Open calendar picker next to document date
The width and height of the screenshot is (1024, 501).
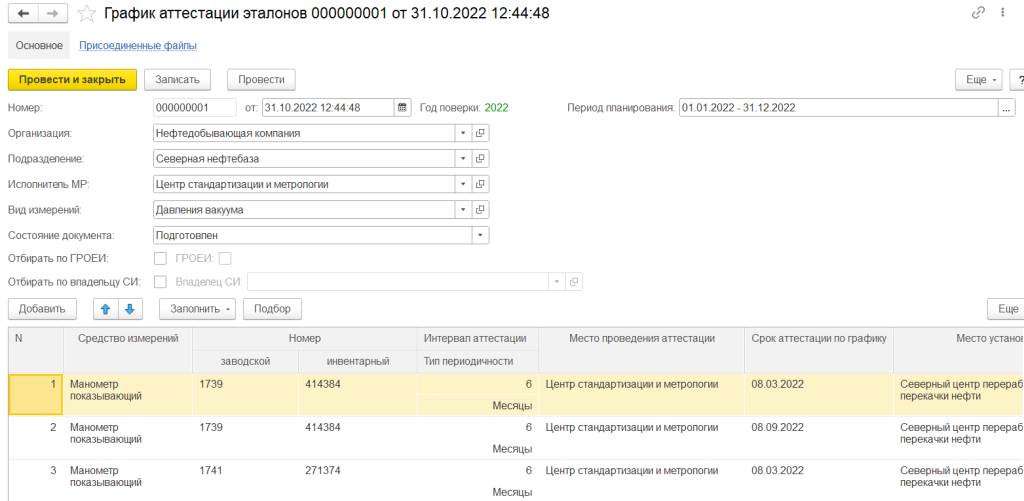coord(402,108)
